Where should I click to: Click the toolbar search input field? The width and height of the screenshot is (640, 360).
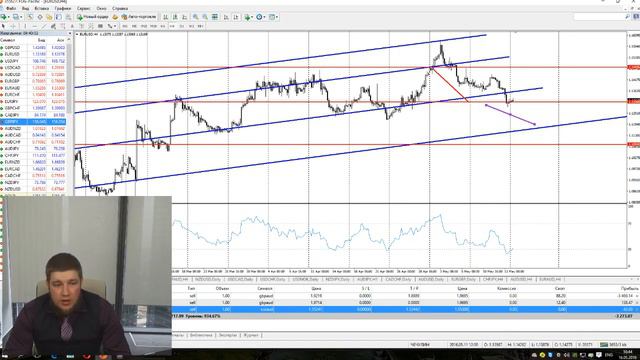click(599, 17)
